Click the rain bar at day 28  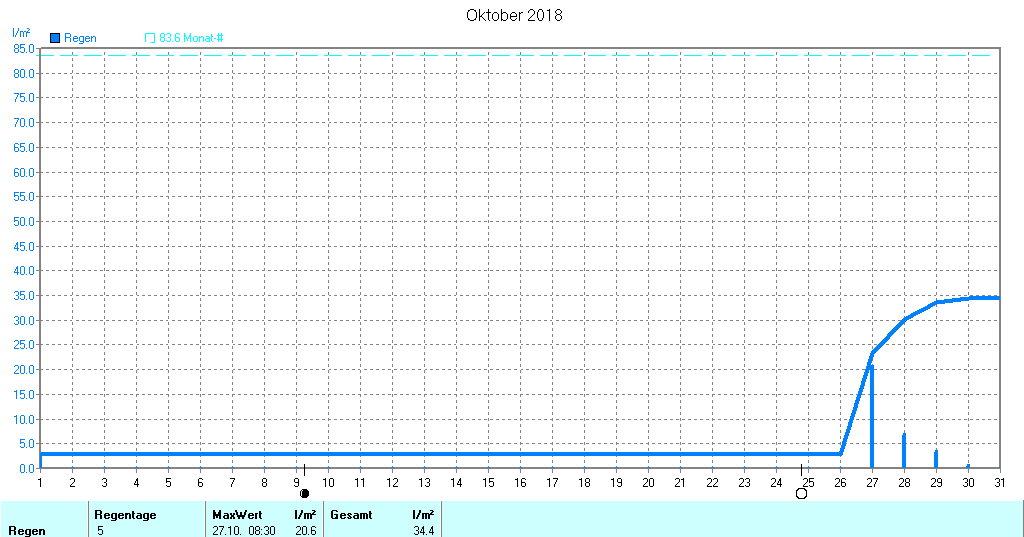tap(904, 451)
